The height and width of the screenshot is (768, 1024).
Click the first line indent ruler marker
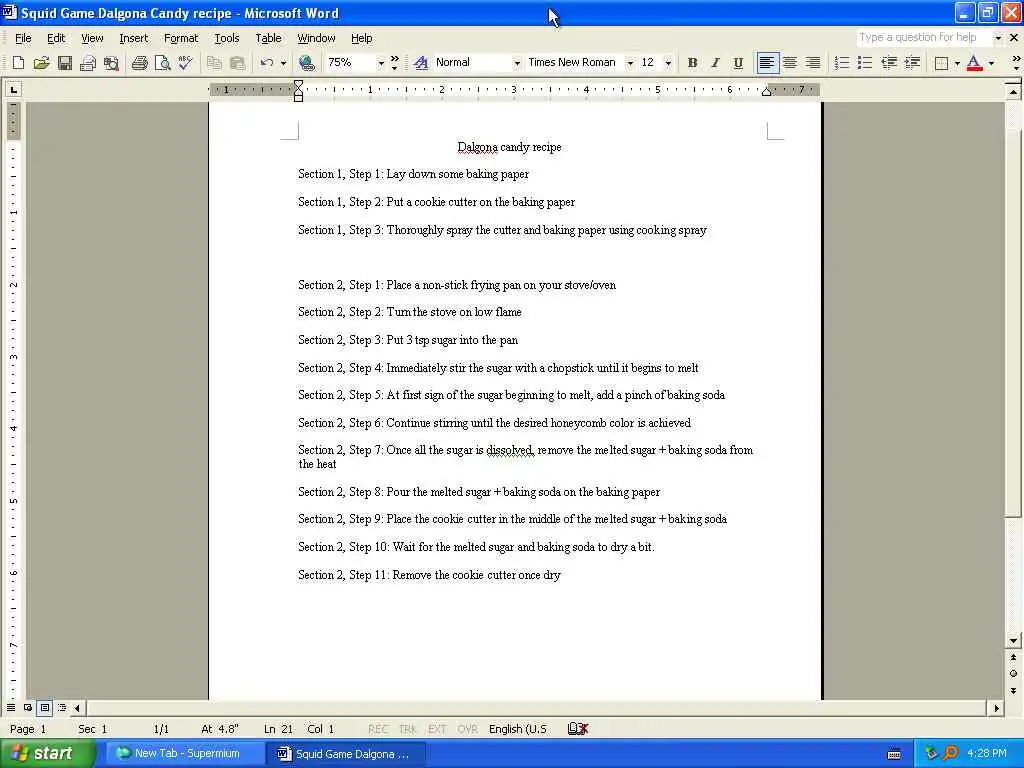pos(298,84)
